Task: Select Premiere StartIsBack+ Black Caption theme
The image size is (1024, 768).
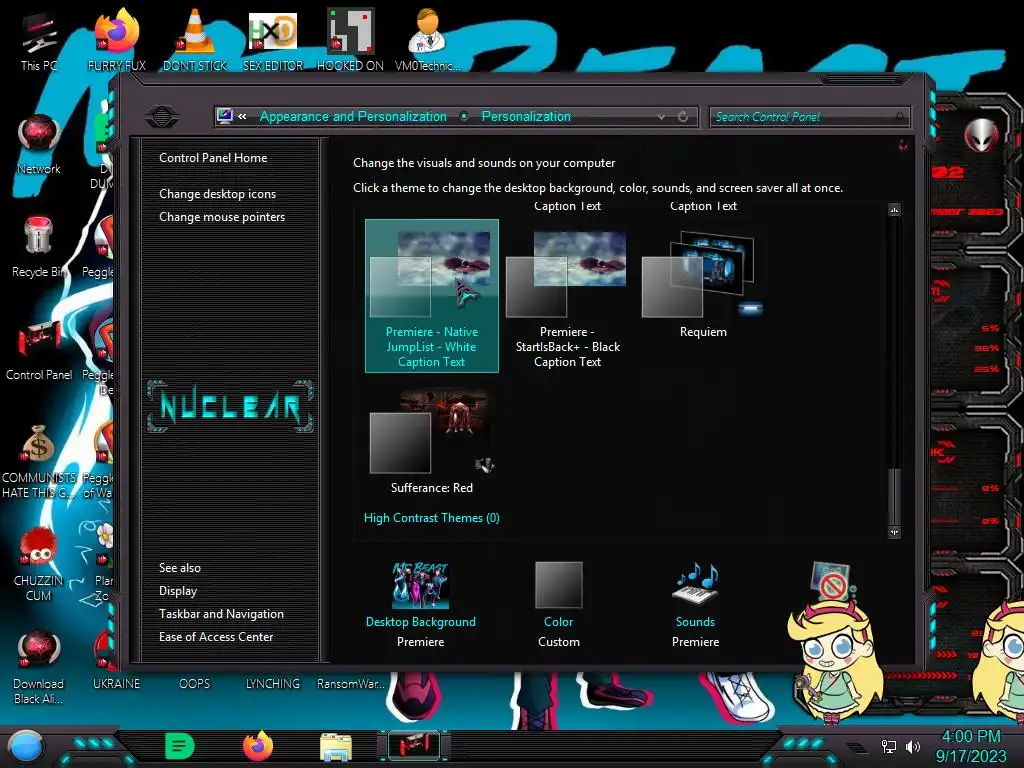Action: 568,298
